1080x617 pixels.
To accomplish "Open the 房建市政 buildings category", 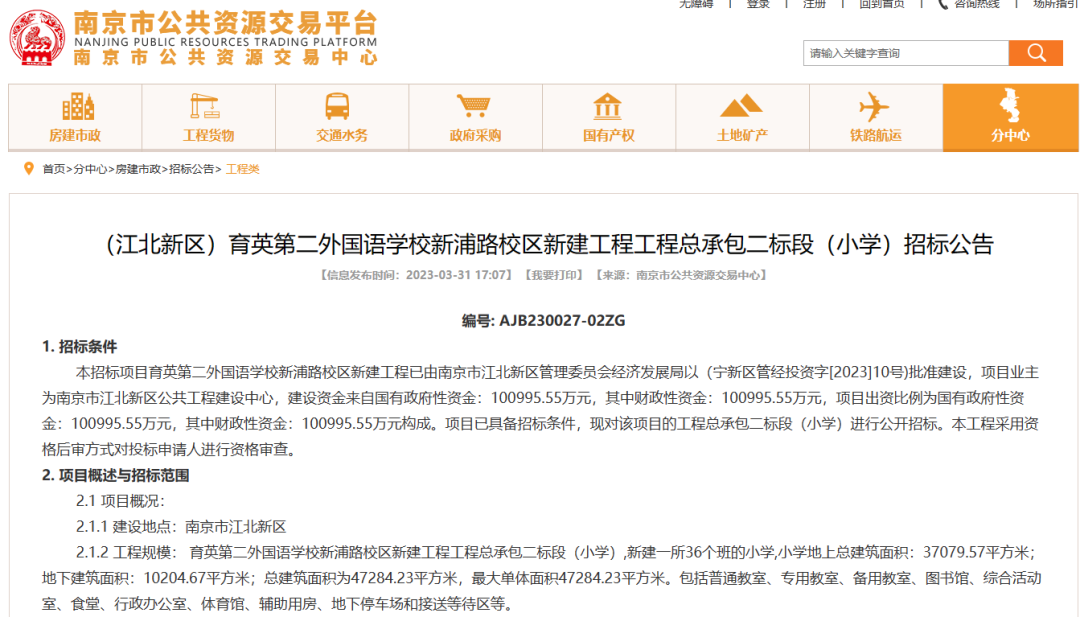I will [75, 117].
